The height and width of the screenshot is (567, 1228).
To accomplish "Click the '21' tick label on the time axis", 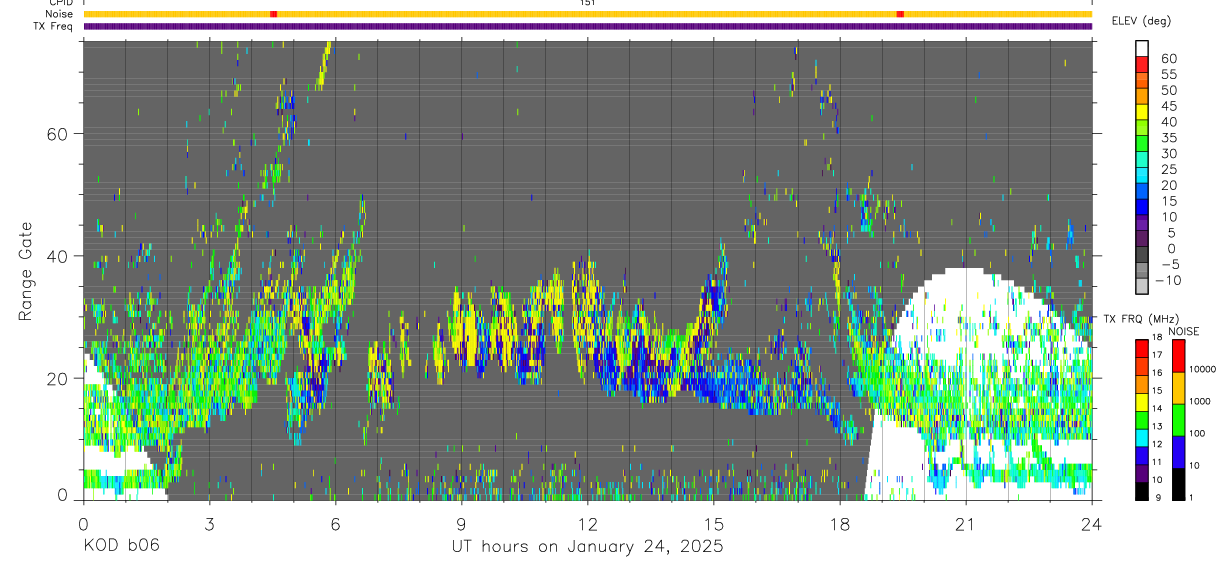I will (965, 523).
